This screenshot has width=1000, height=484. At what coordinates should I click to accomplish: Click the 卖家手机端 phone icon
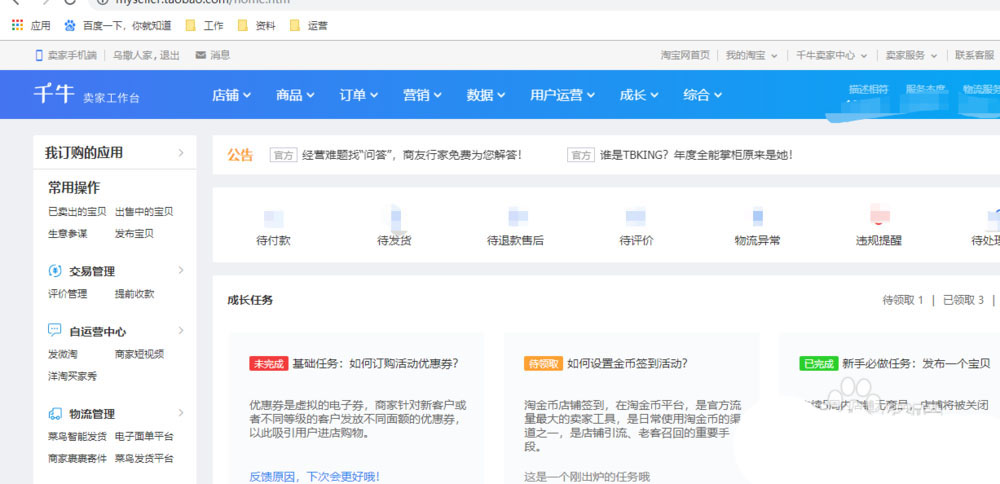click(39, 55)
